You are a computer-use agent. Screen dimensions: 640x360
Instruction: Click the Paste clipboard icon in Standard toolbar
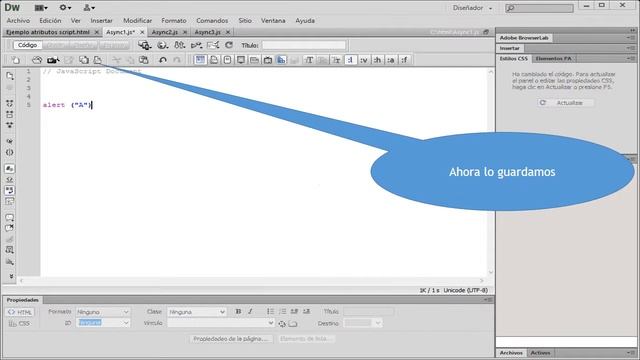click(x=144, y=60)
